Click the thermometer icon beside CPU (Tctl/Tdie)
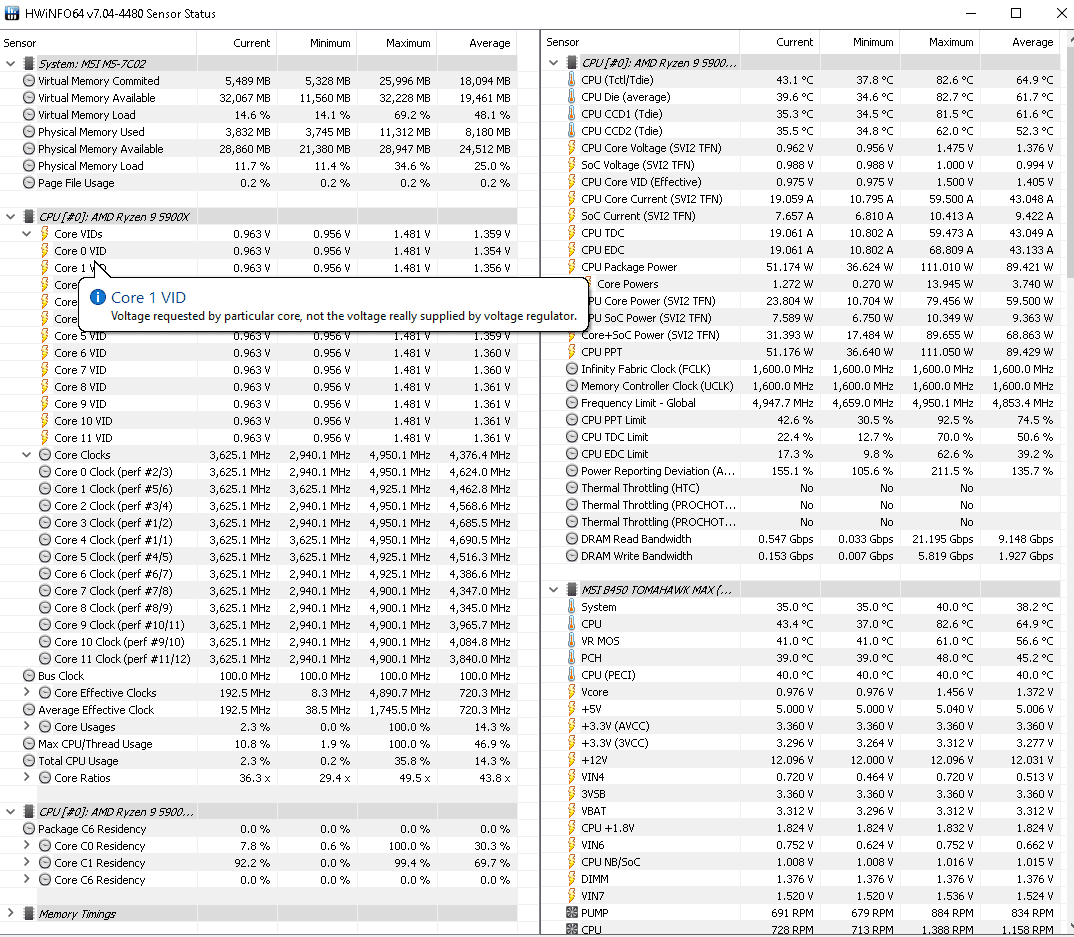Viewport: 1074px width, 937px height. click(x=572, y=80)
